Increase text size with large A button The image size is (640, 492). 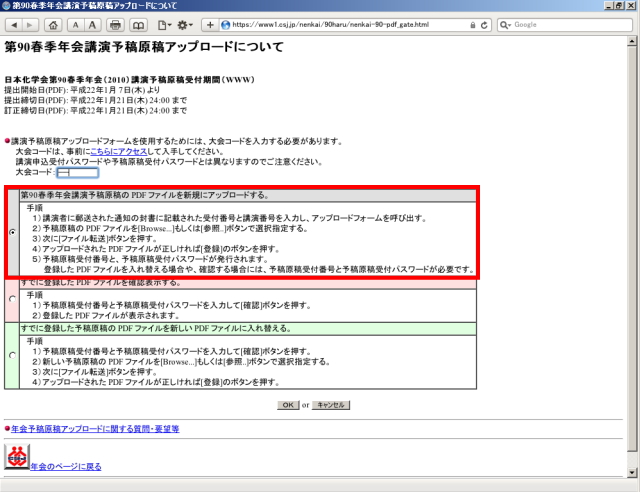pyautogui.click(x=93, y=25)
